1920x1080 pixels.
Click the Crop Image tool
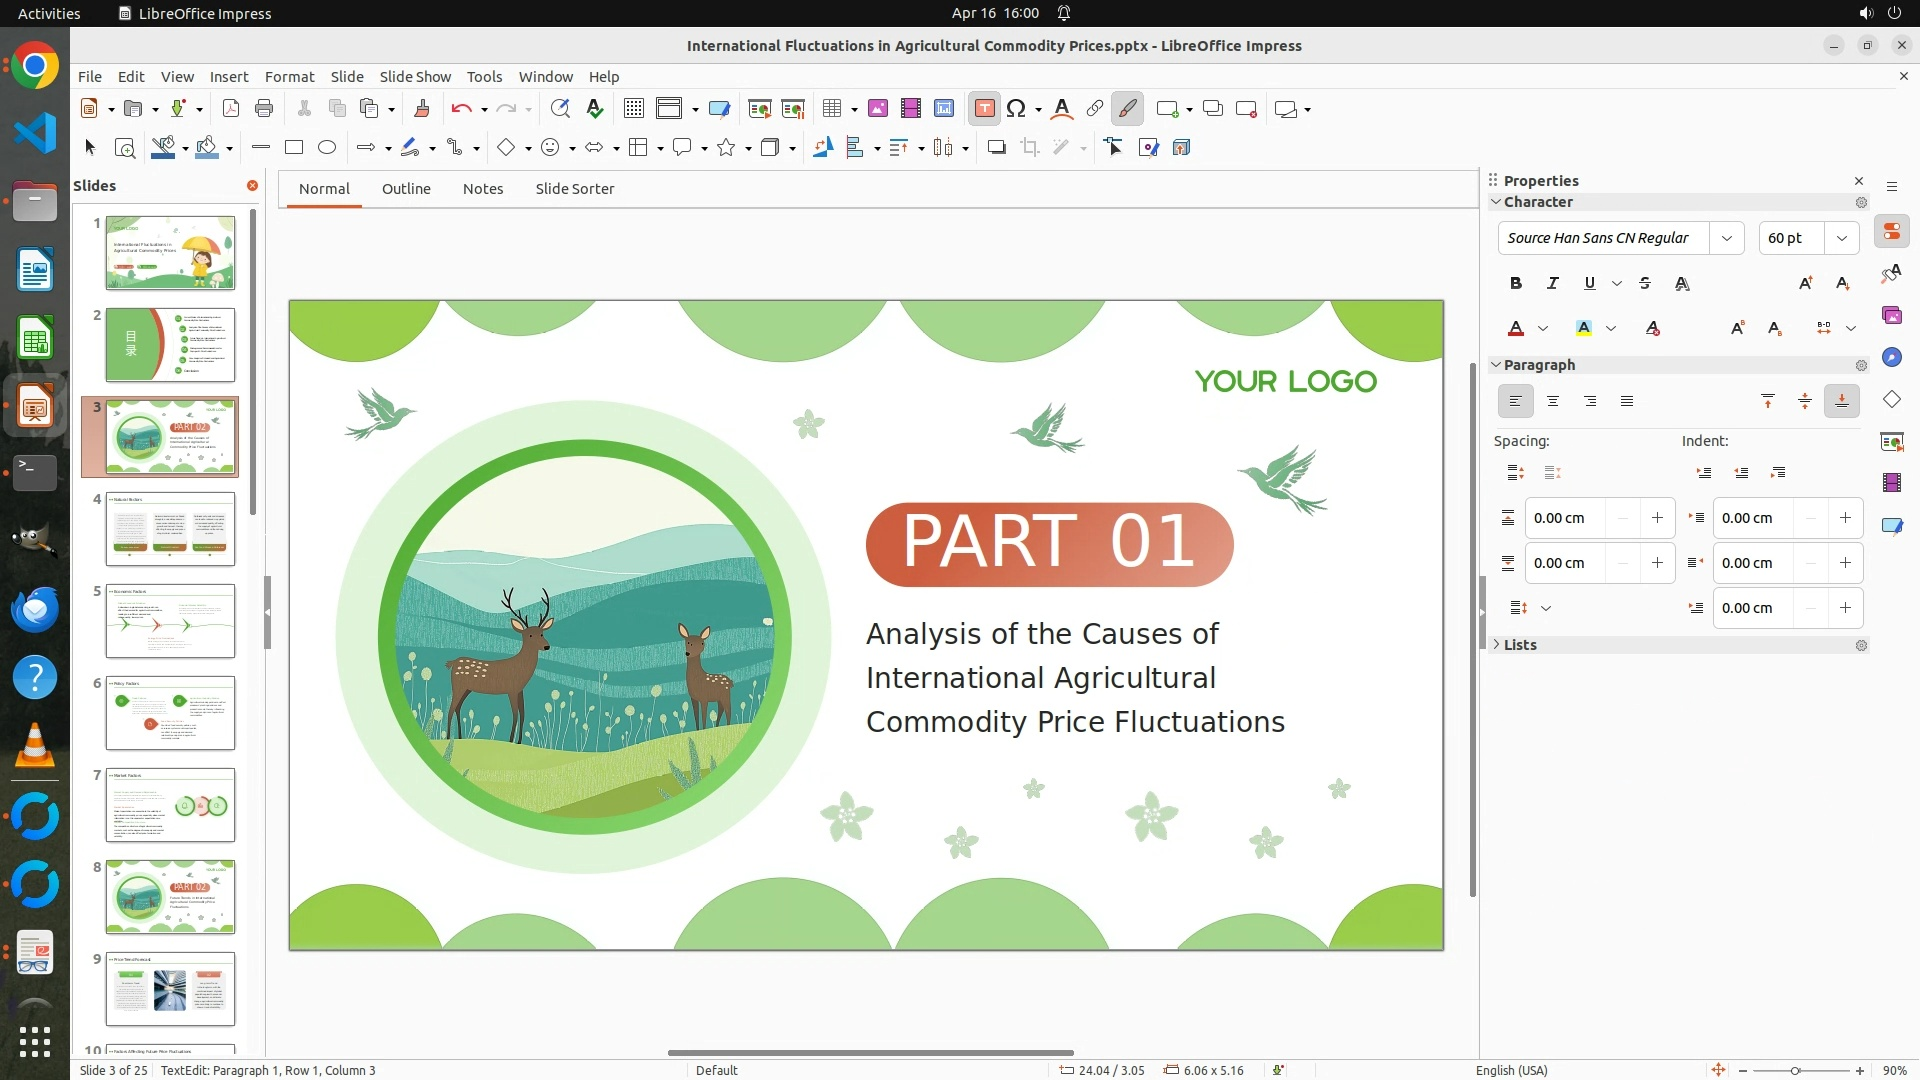(x=1029, y=148)
